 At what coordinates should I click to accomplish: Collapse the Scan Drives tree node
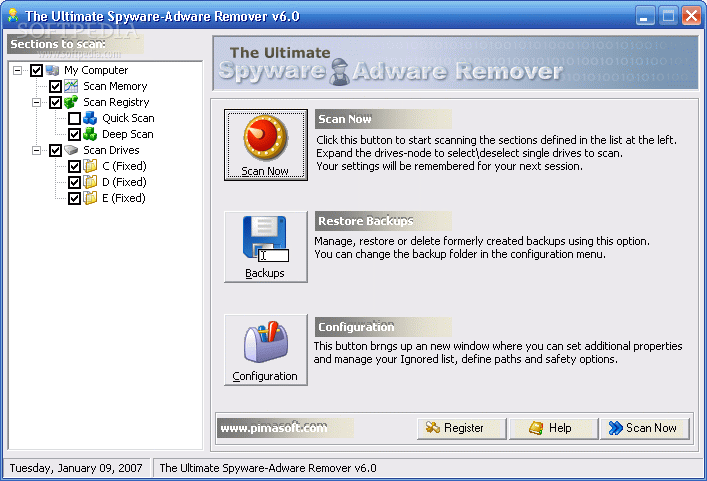click(x=37, y=150)
